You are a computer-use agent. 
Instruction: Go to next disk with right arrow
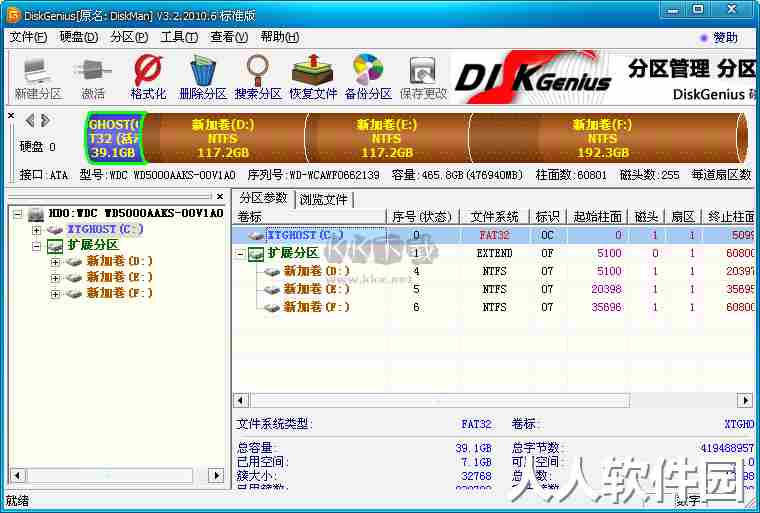point(46,120)
